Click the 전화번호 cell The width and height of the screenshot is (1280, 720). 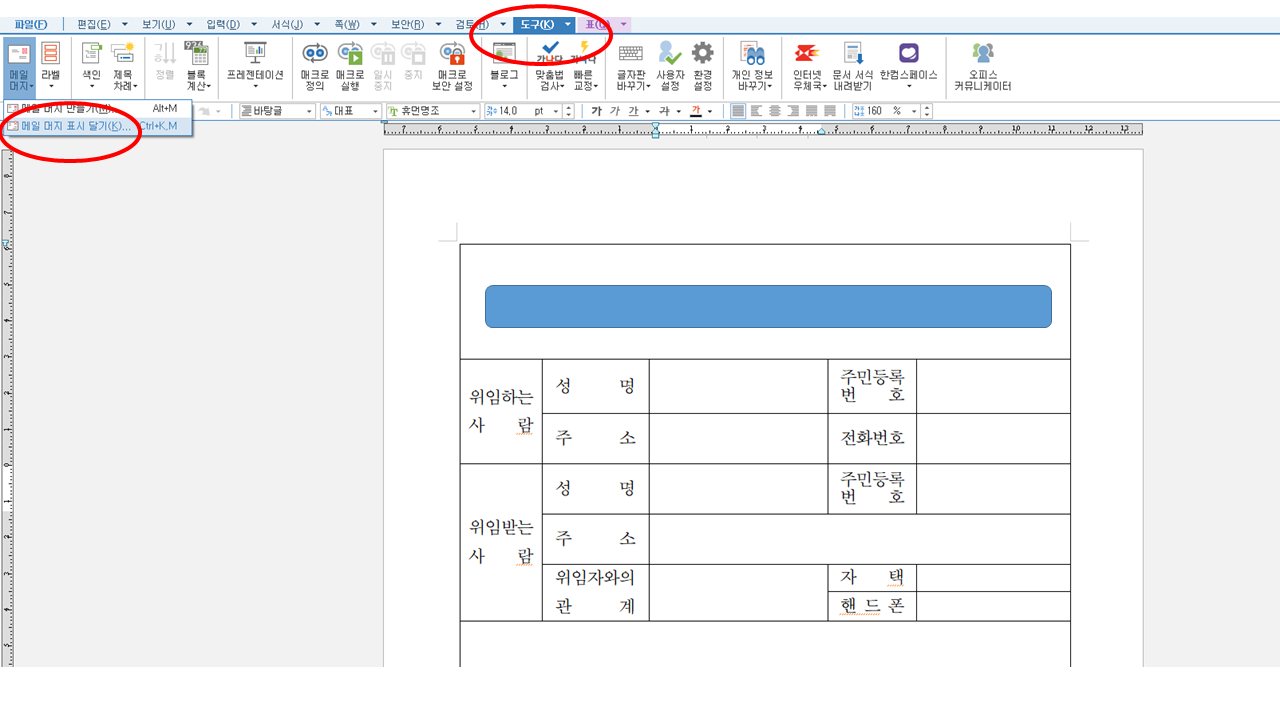point(872,438)
